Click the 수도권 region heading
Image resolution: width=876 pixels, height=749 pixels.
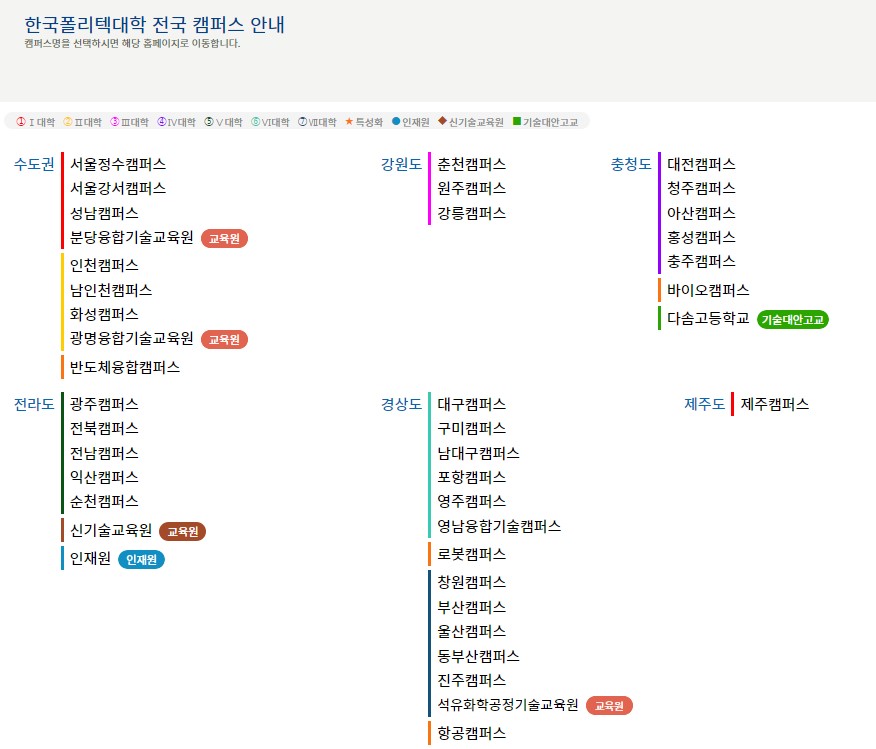tap(33, 164)
